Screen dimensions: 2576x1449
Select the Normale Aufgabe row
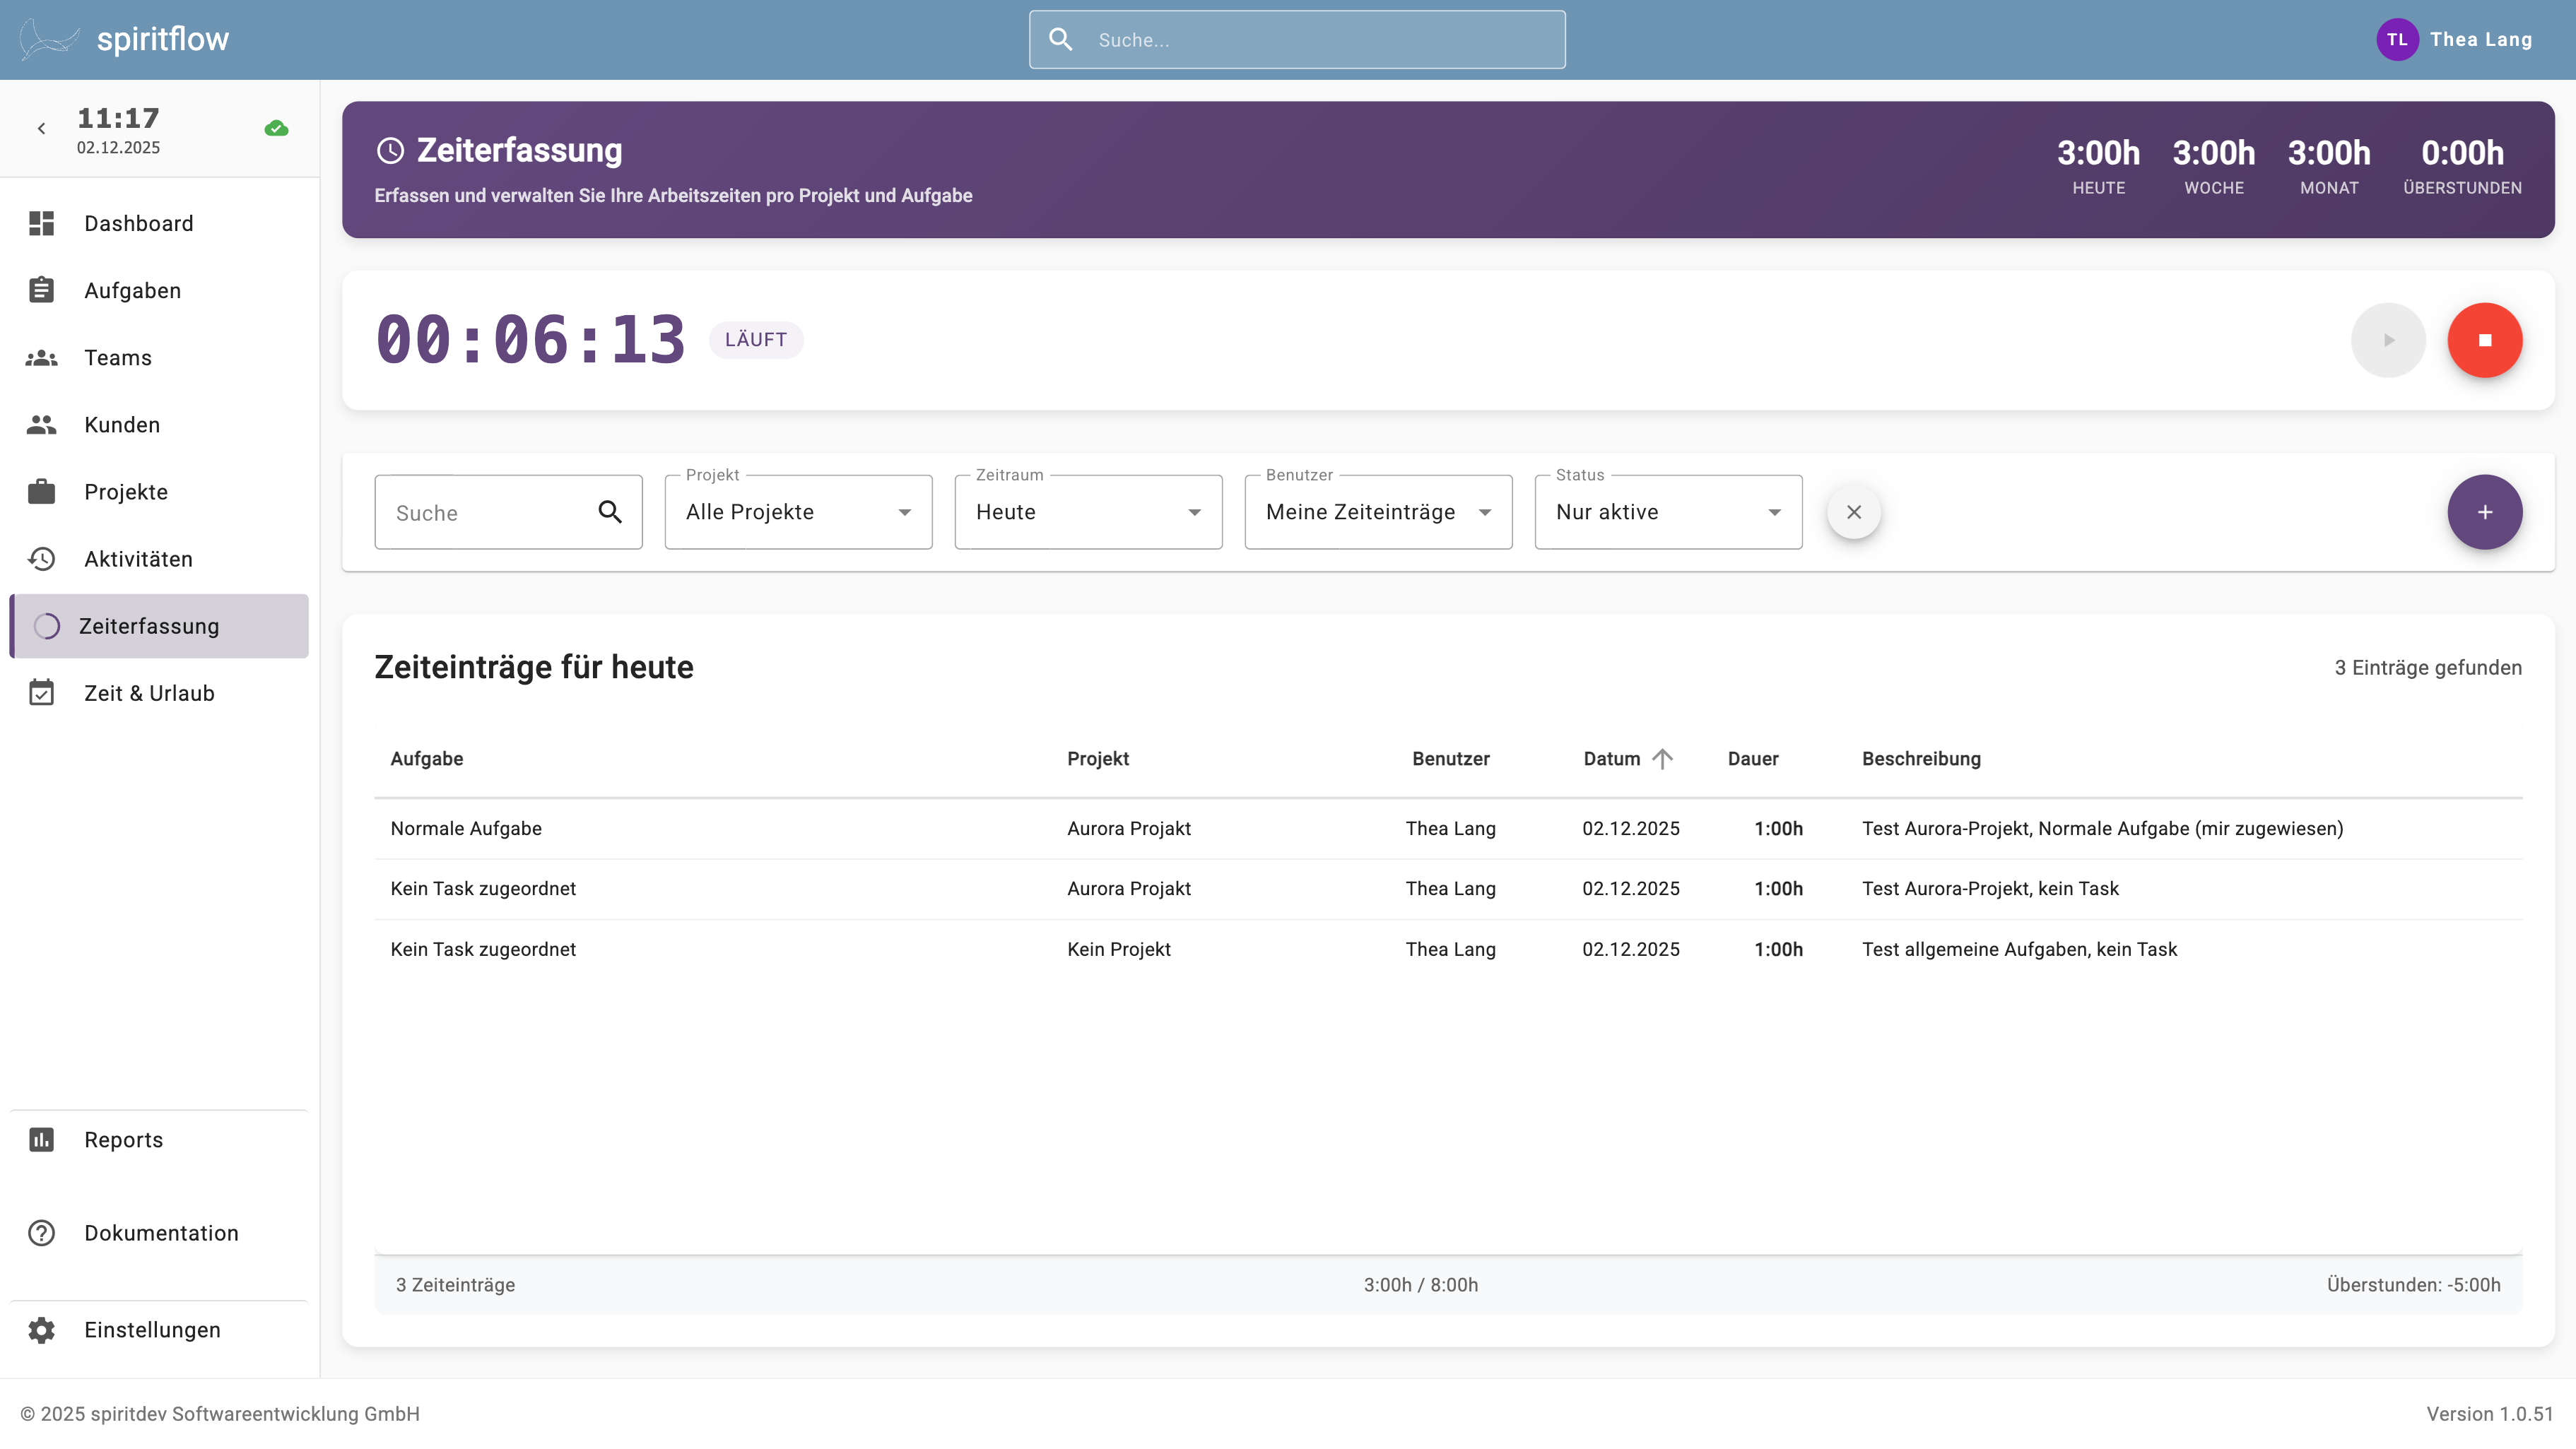1448,828
